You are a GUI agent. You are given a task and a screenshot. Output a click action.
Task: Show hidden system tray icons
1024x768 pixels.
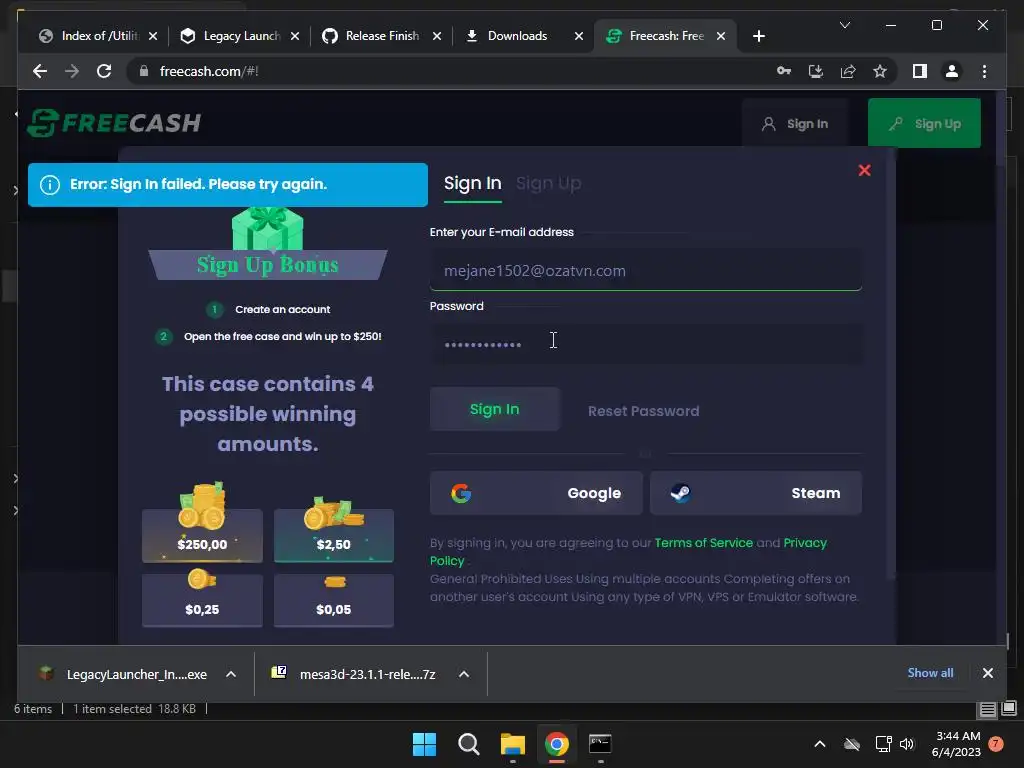[820, 744]
